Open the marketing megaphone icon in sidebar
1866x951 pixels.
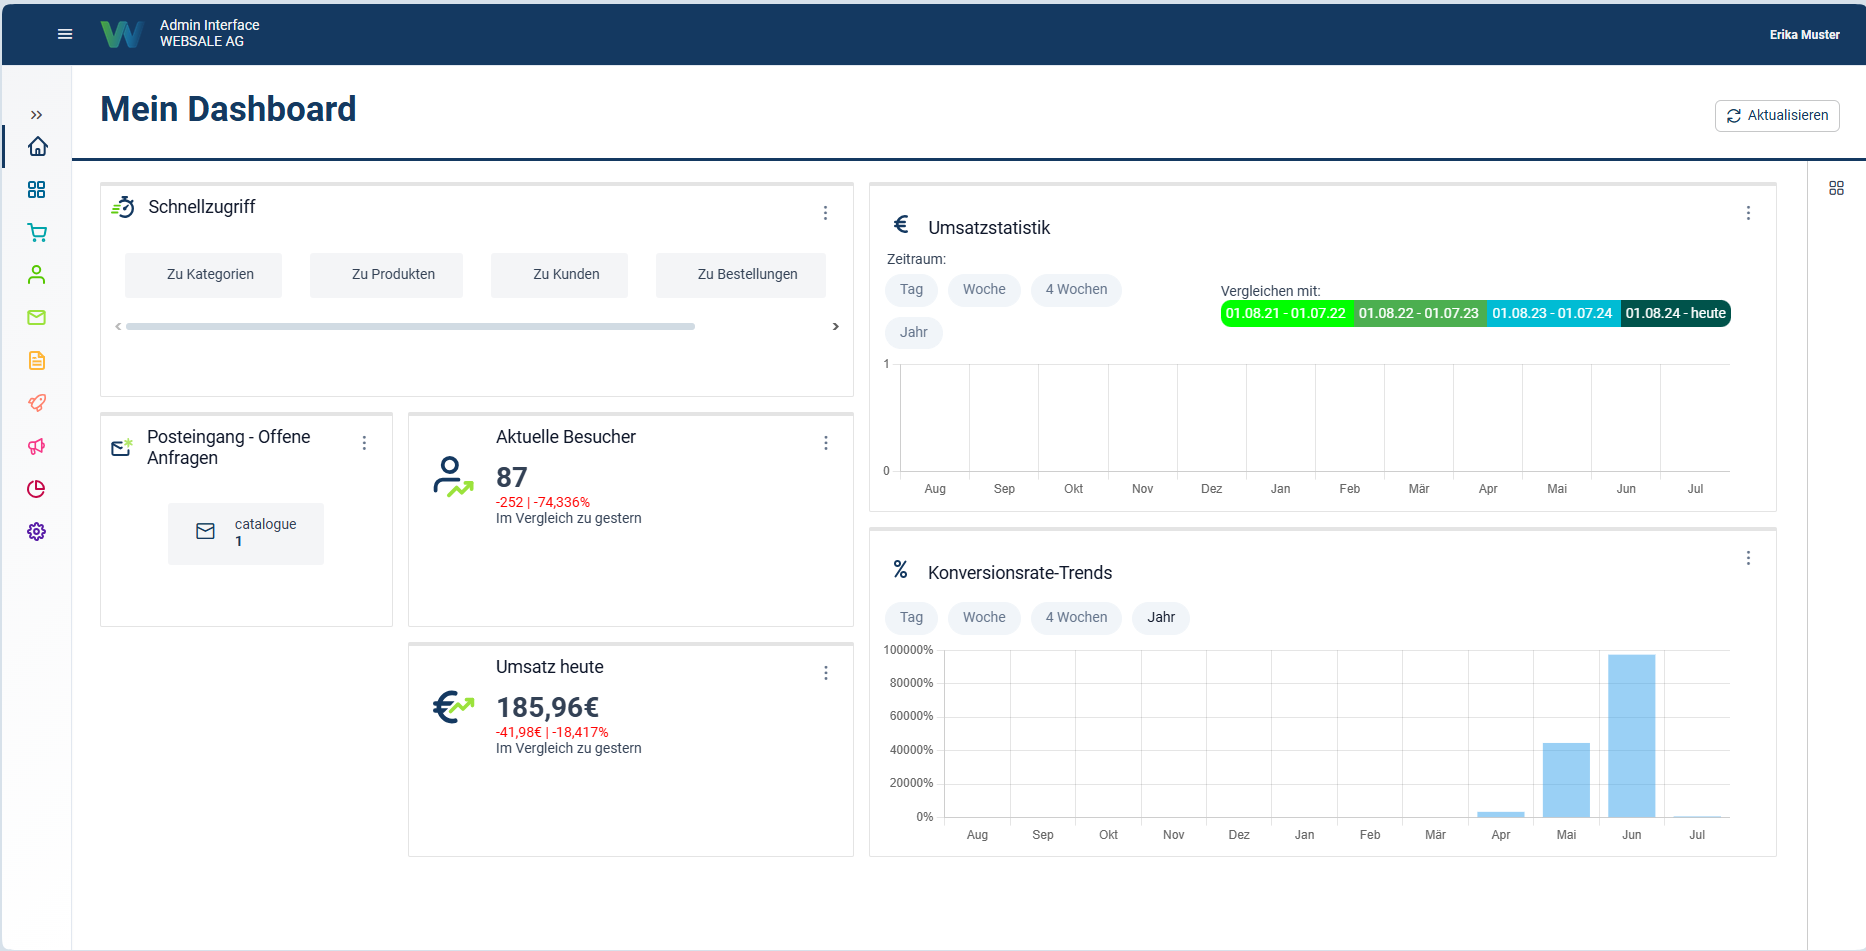point(37,446)
